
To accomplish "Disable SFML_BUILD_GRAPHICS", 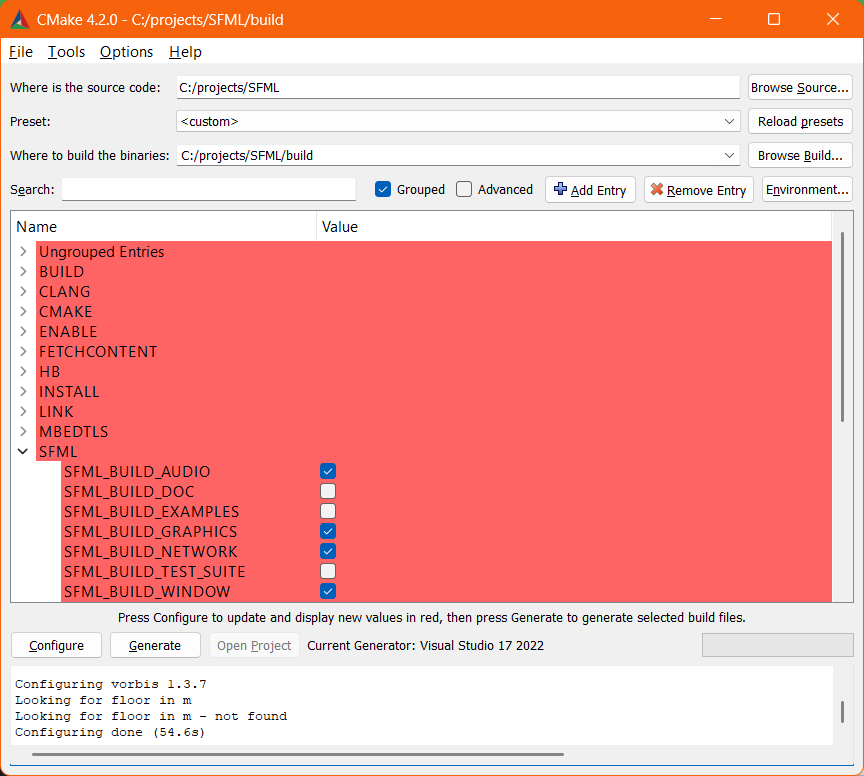I will (x=328, y=531).
